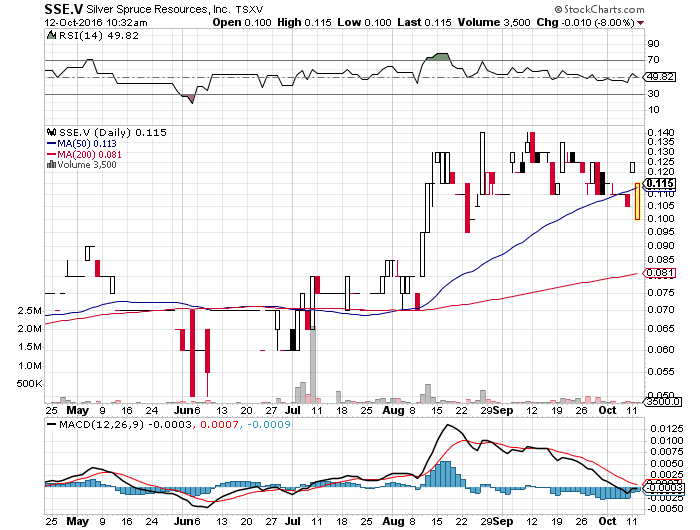Click the yellow highlighted latest candlestick
Screen dimensions: 700x530
pos(637,198)
